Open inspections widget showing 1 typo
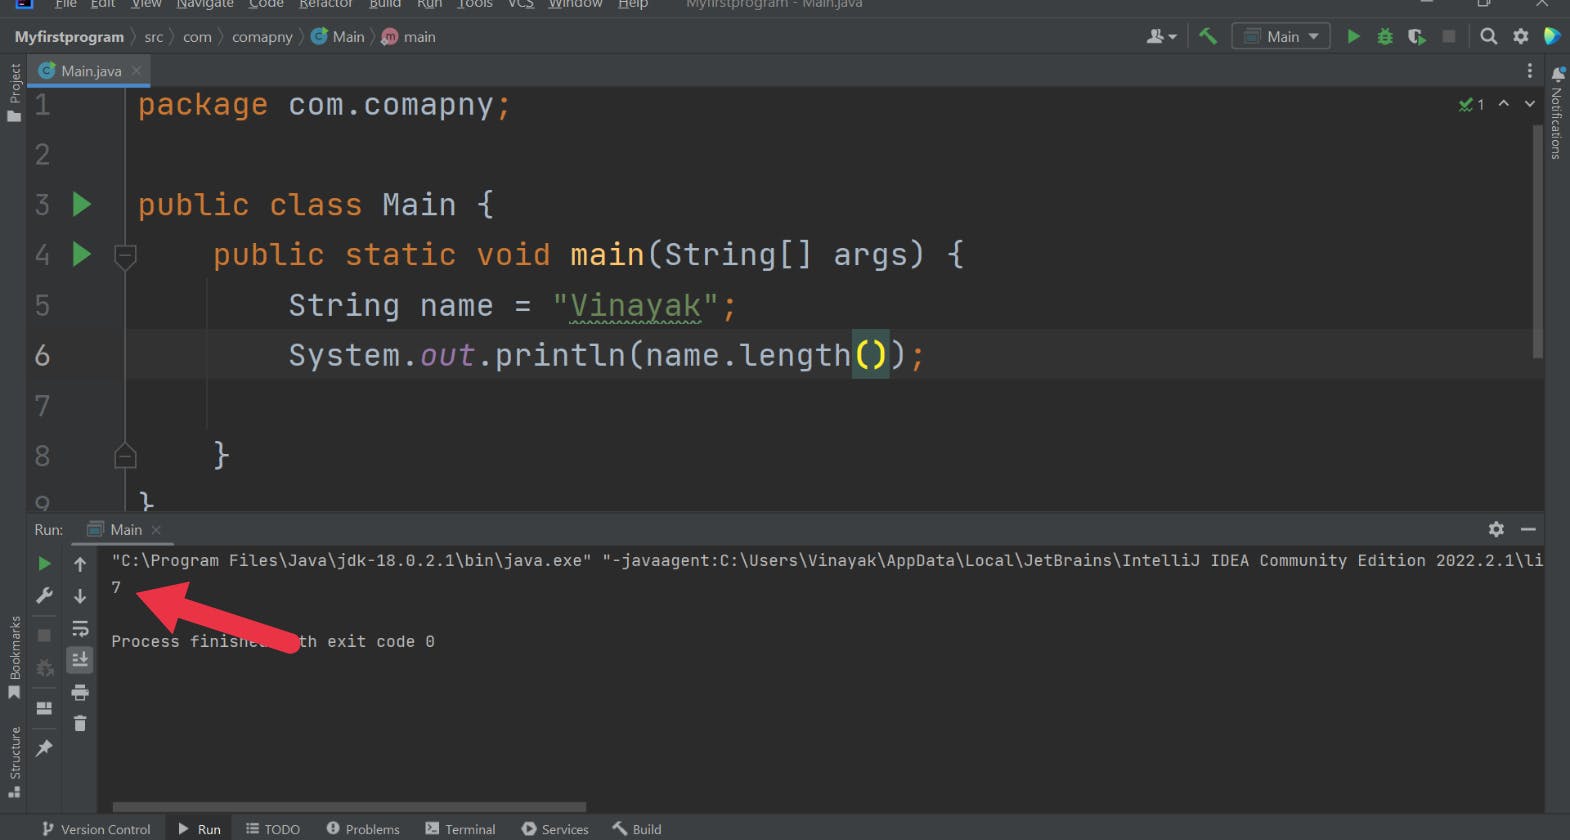 (x=1471, y=104)
